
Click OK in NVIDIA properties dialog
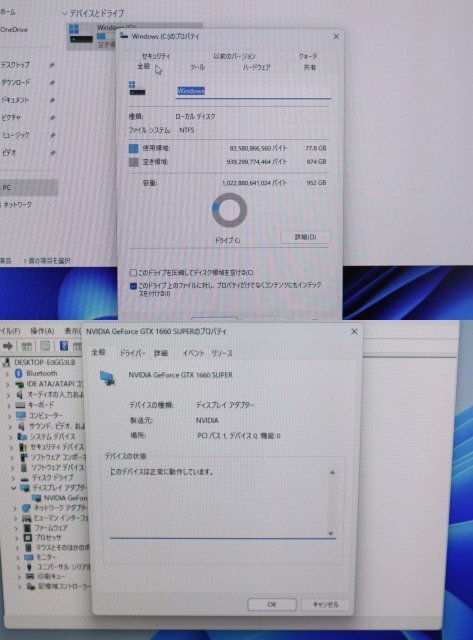pyautogui.click(x=272, y=604)
